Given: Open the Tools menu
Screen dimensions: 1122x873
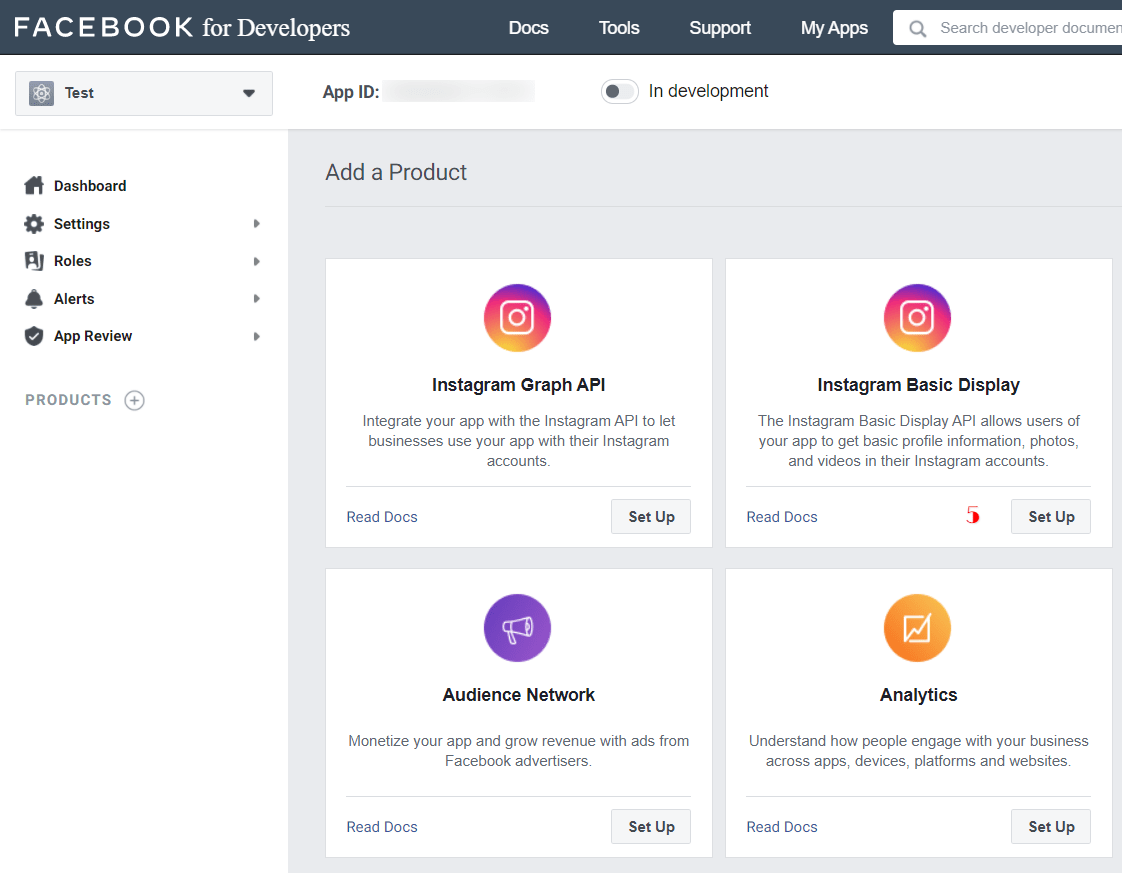Looking at the screenshot, I should click(619, 28).
